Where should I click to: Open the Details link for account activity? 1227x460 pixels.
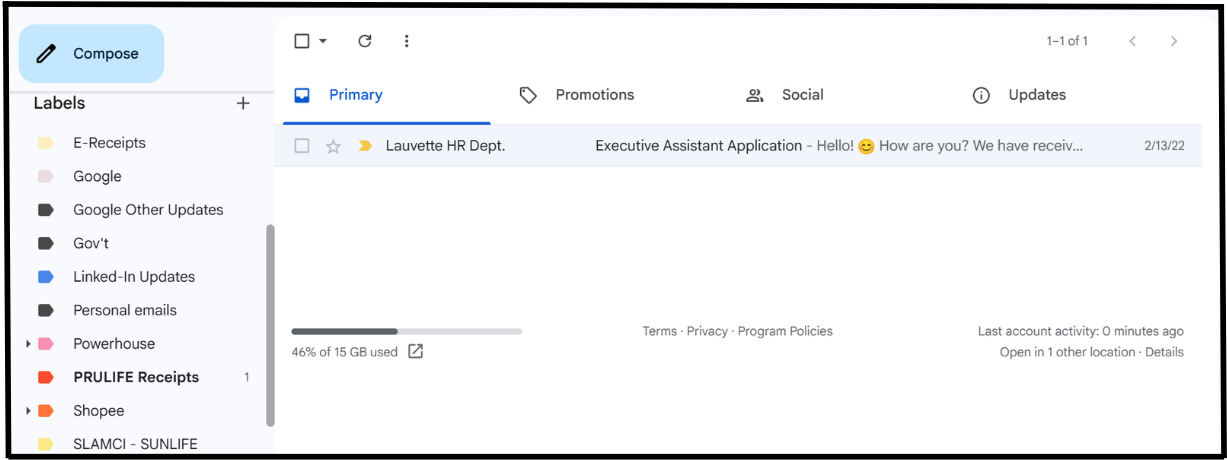[1164, 352]
